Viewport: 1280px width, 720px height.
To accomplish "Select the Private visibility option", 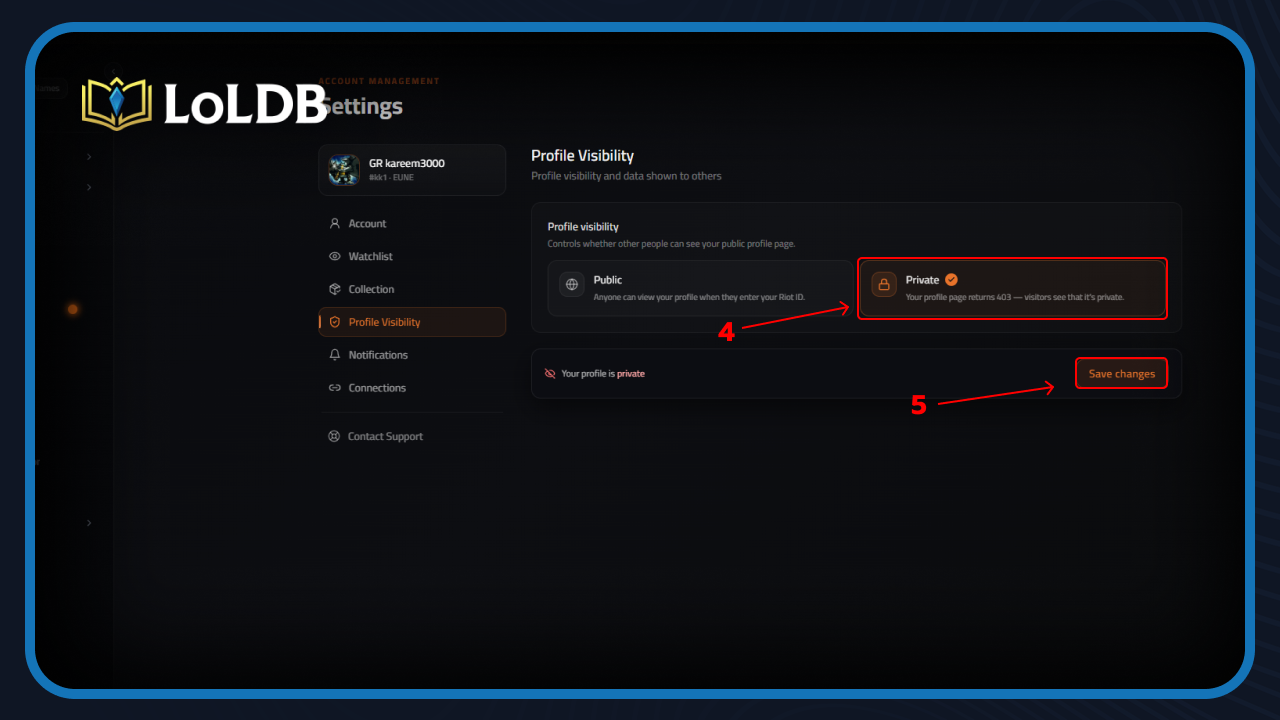I will coord(1012,289).
